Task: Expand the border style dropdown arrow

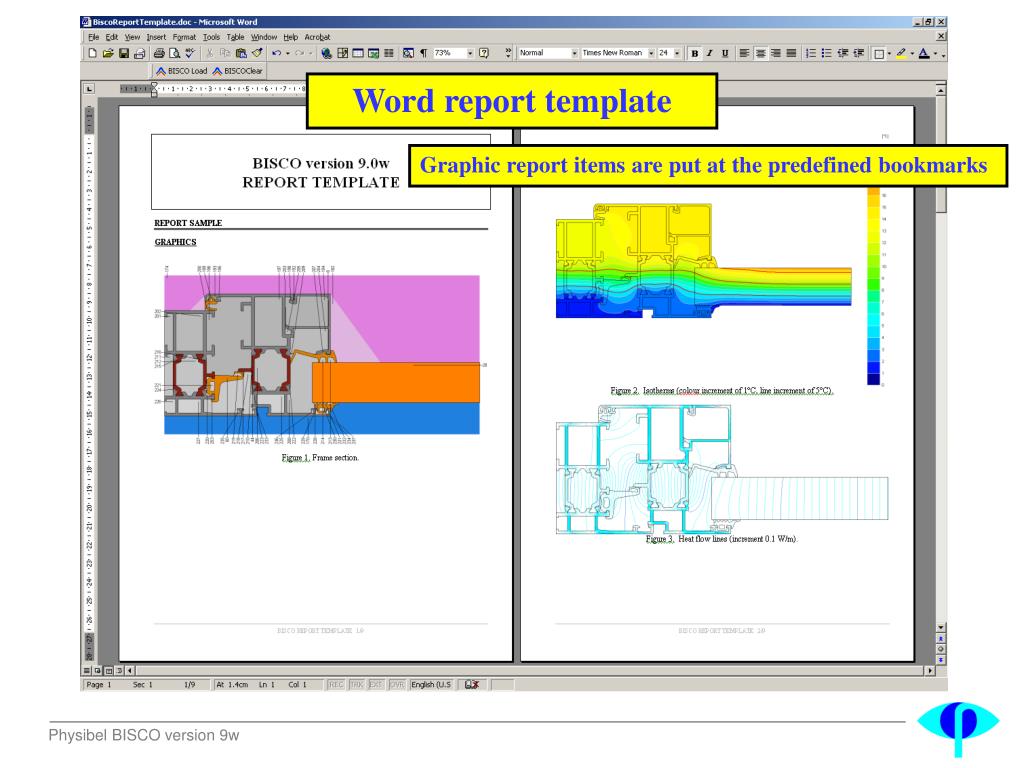Action: (889, 53)
